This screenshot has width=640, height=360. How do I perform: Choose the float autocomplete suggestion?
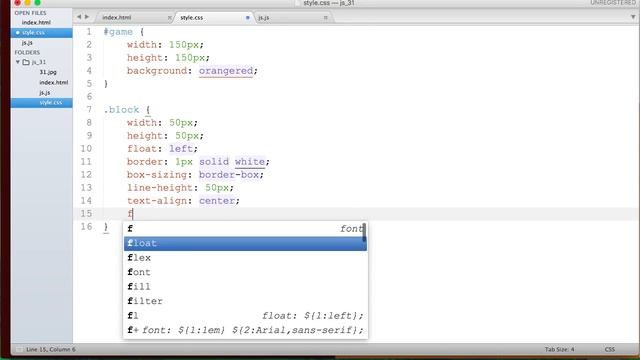245,243
